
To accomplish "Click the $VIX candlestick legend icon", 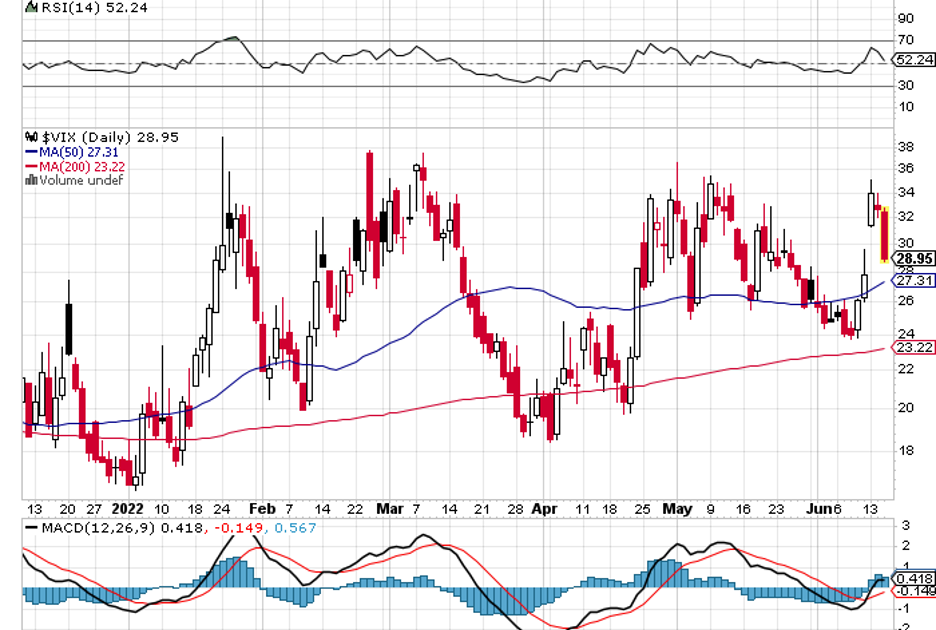I will [x=31, y=137].
